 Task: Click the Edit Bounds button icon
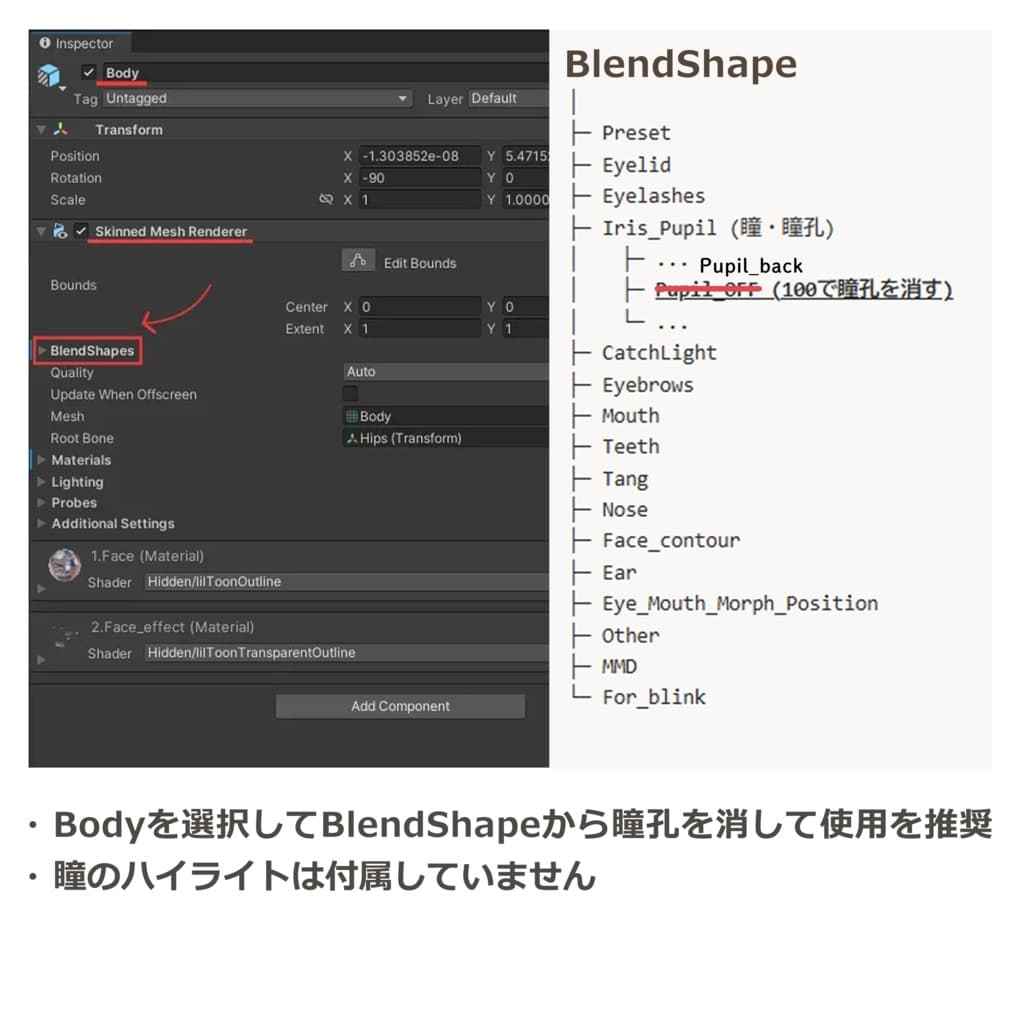[x=358, y=261]
